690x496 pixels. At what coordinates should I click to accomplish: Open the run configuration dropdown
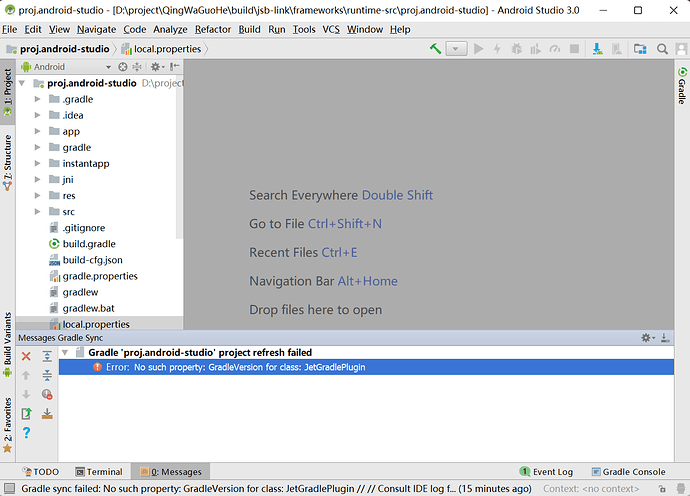click(x=456, y=48)
